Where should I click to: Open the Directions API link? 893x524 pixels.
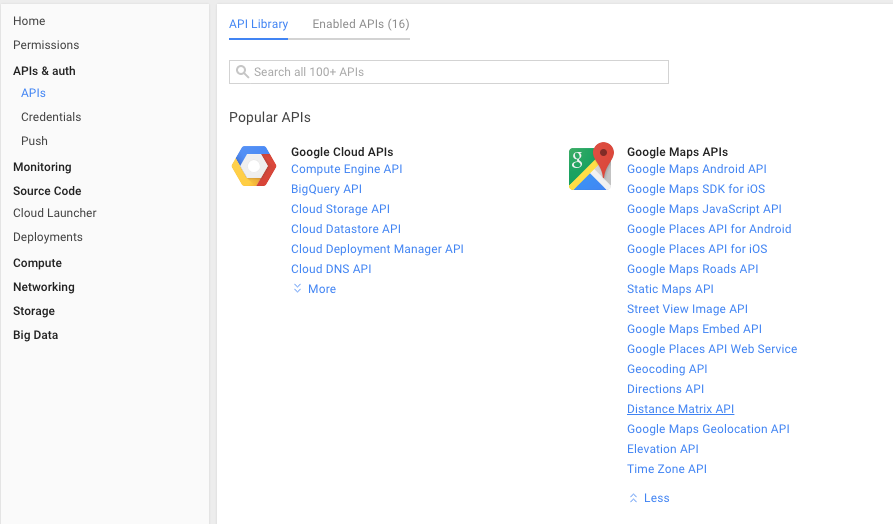pyautogui.click(x=666, y=389)
